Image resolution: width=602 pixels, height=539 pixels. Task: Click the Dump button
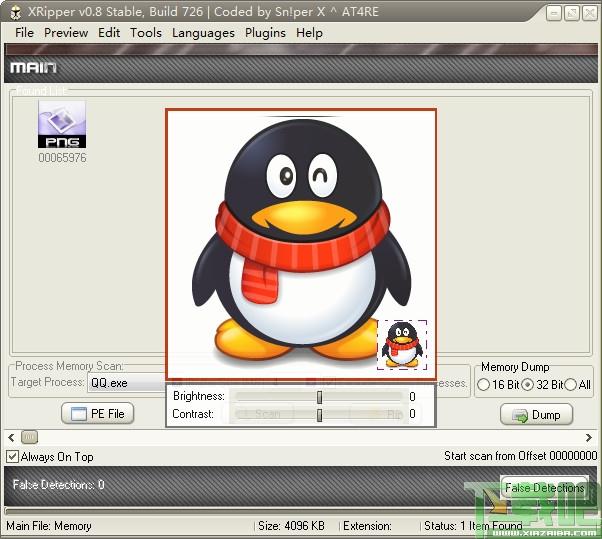click(x=536, y=415)
